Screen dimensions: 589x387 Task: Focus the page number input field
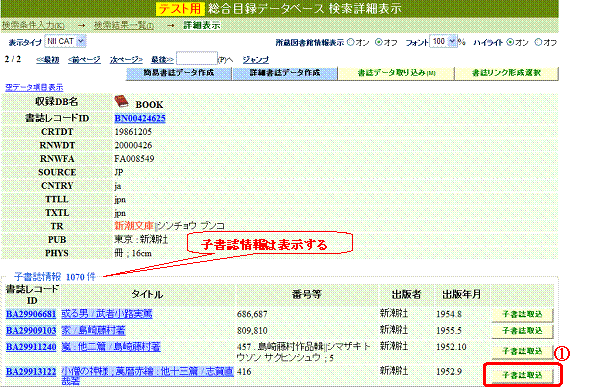click(x=197, y=58)
